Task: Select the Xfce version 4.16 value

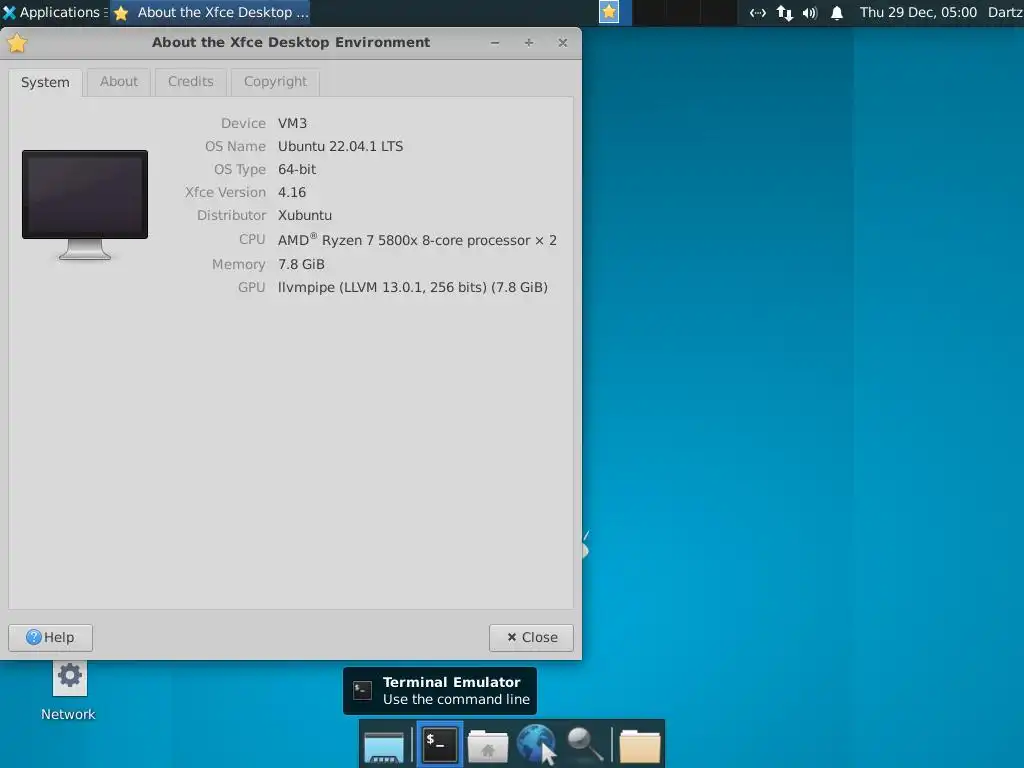Action: point(291,192)
